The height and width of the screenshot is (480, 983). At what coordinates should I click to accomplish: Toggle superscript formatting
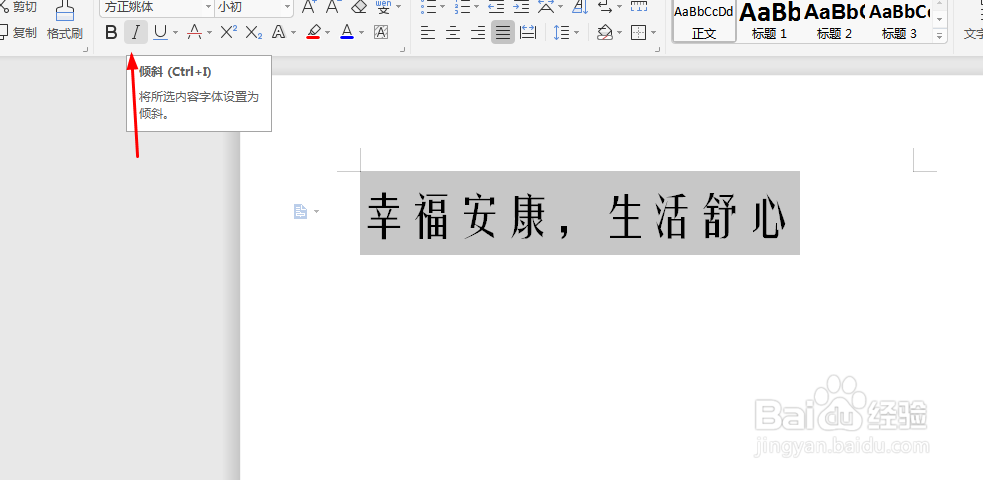tap(229, 33)
